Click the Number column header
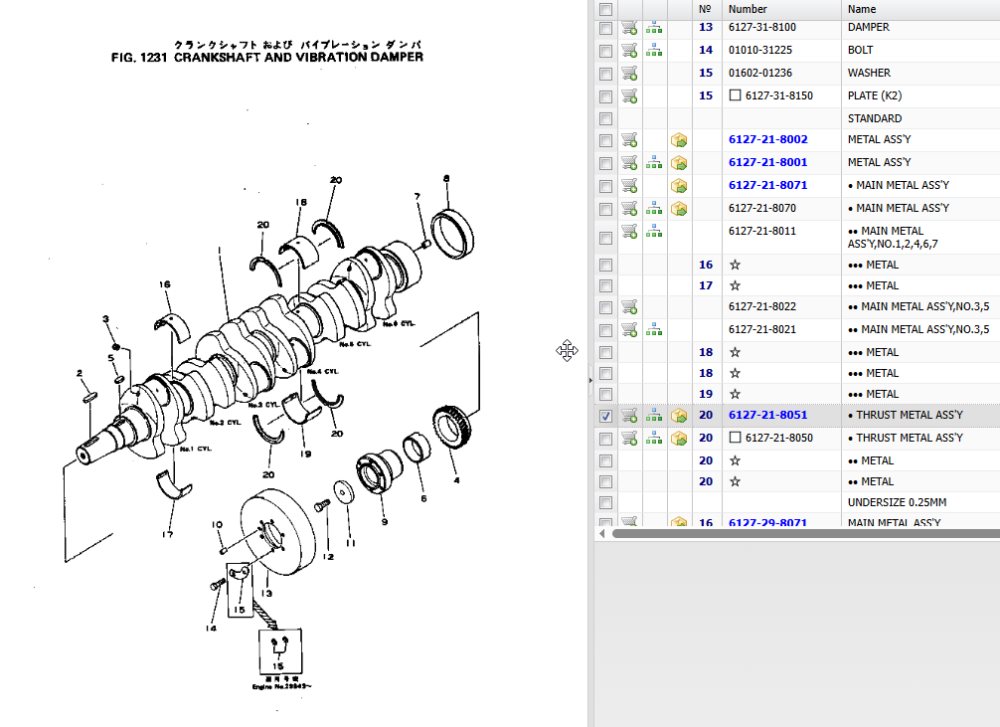Viewport: 1000px width, 727px height. tap(781, 9)
